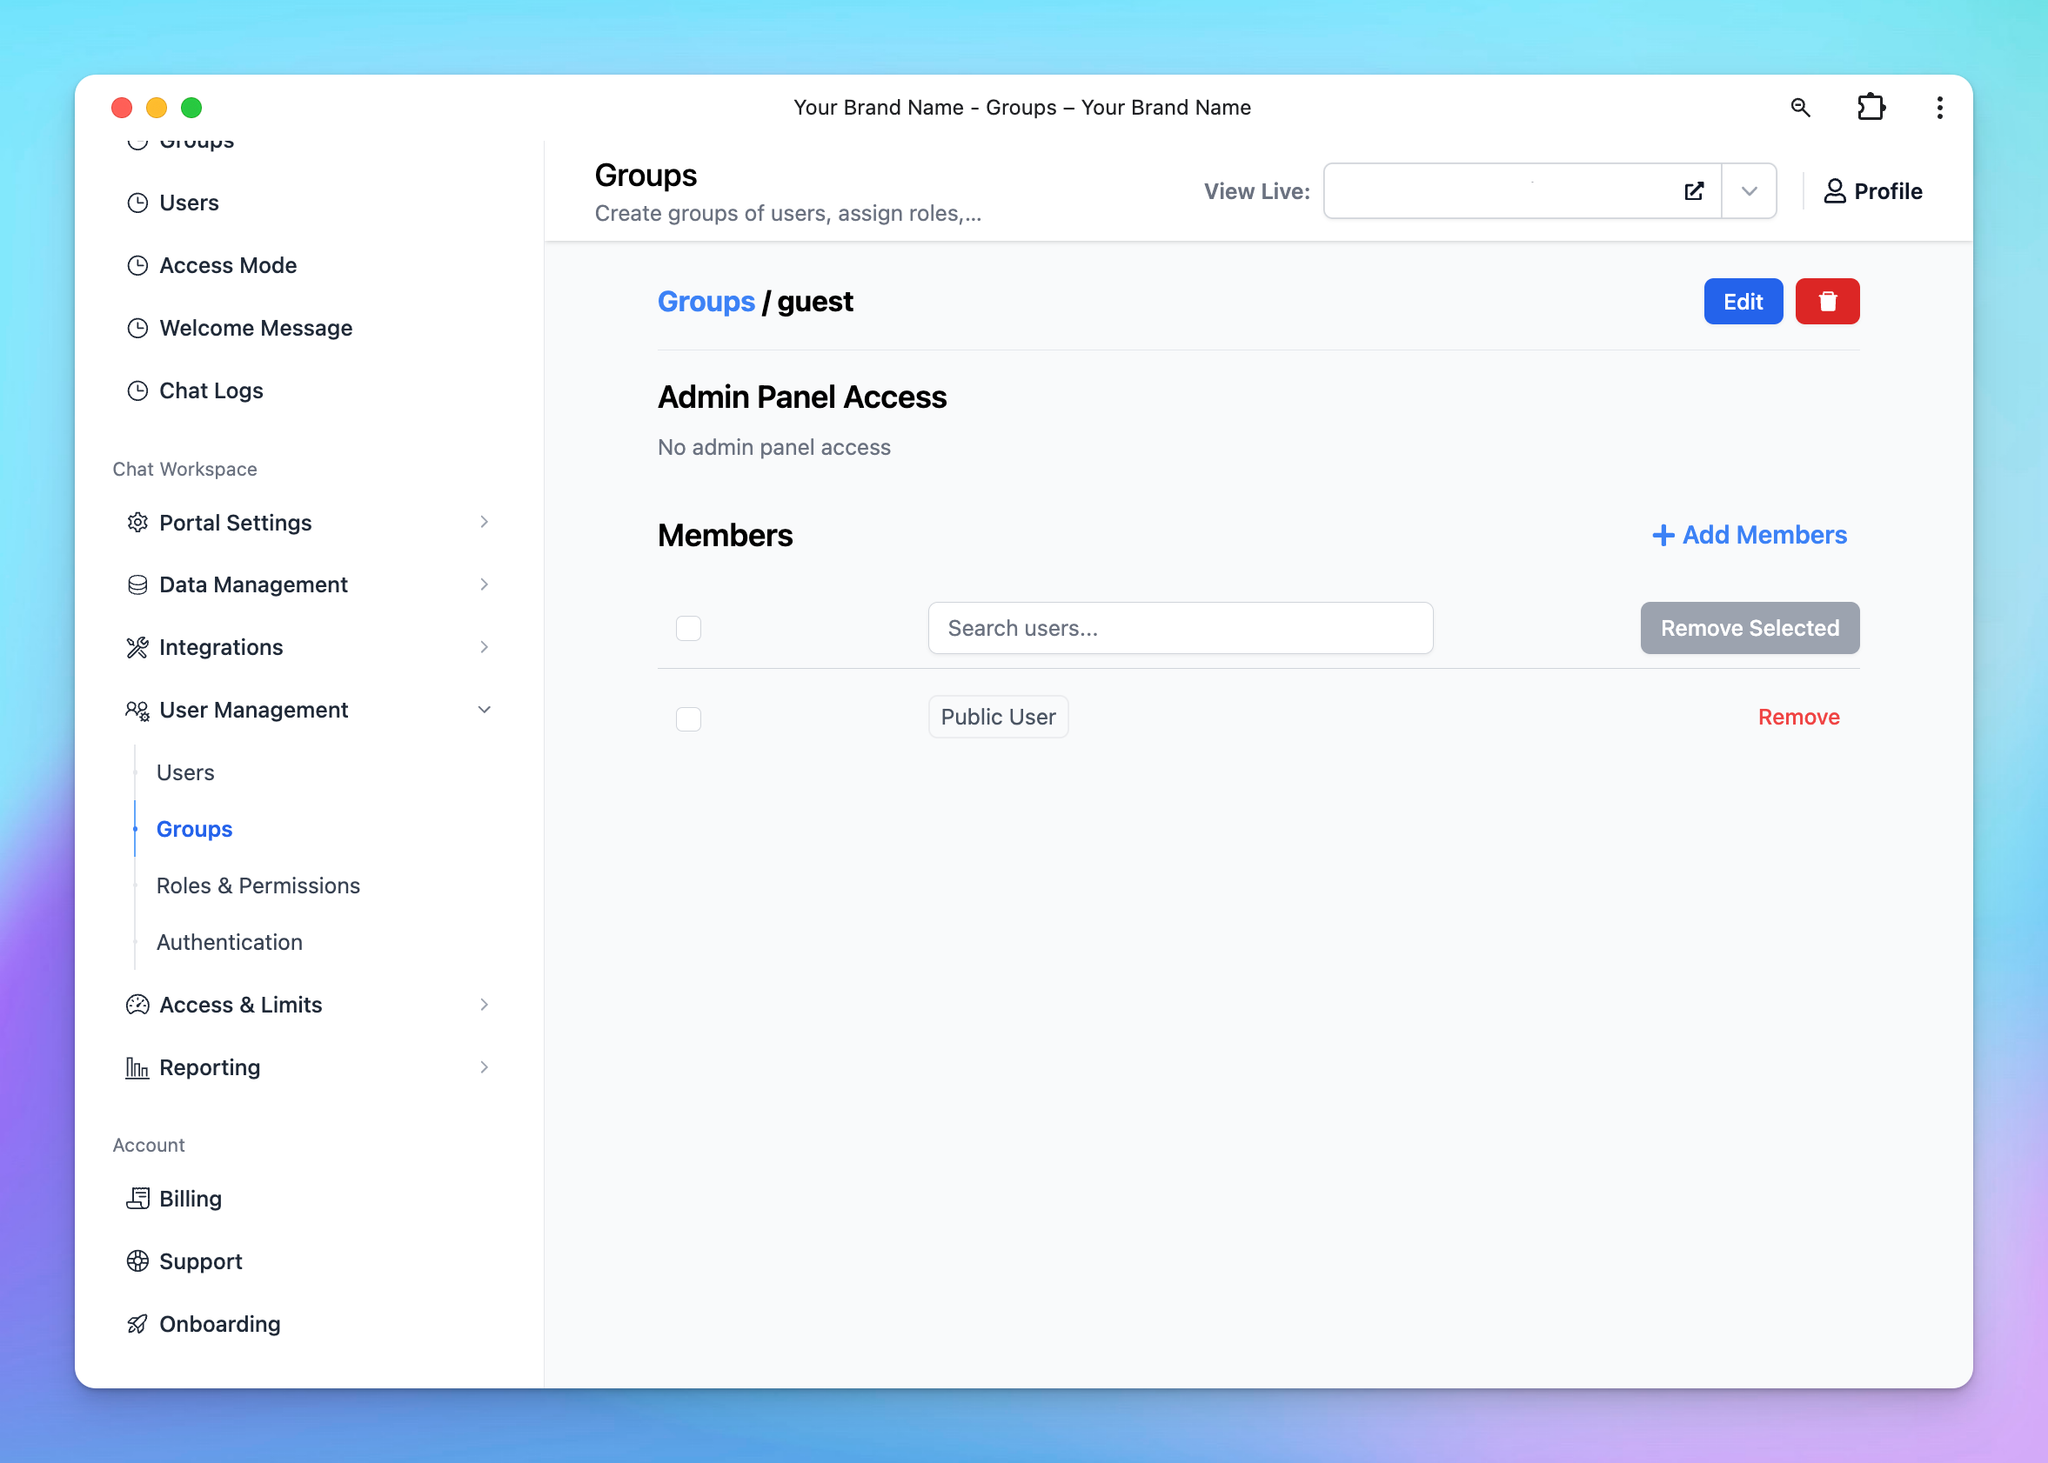Open Roles & Permissions submenu item
2048x1463 pixels.
coord(258,886)
